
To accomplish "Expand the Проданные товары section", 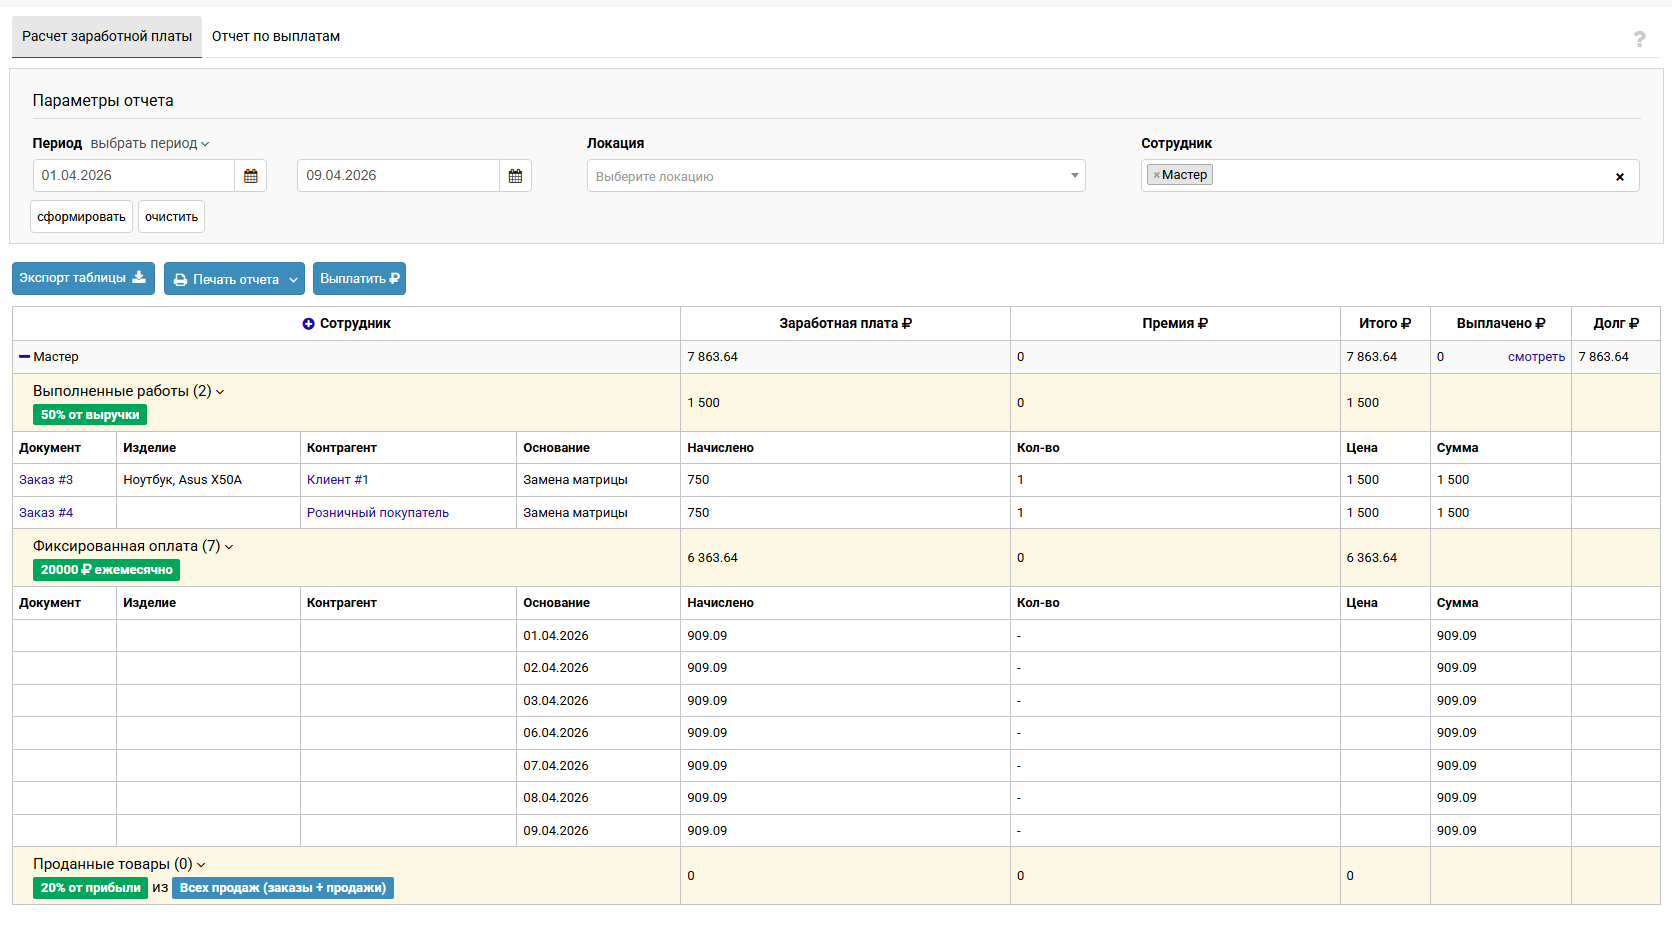I will click(x=119, y=864).
